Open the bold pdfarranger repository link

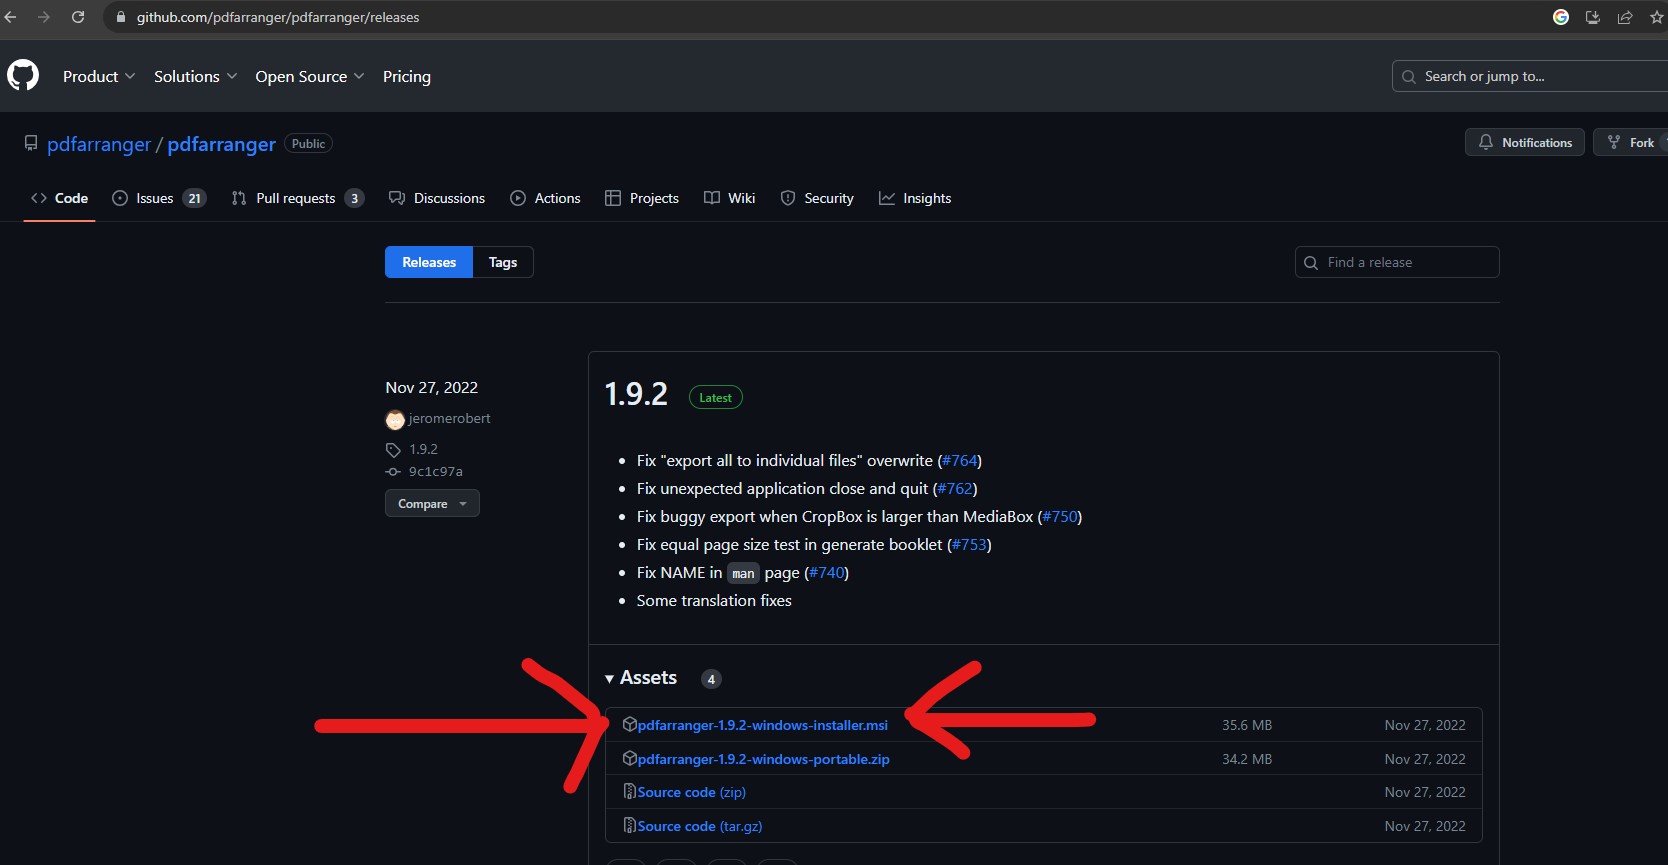pyautogui.click(x=221, y=144)
